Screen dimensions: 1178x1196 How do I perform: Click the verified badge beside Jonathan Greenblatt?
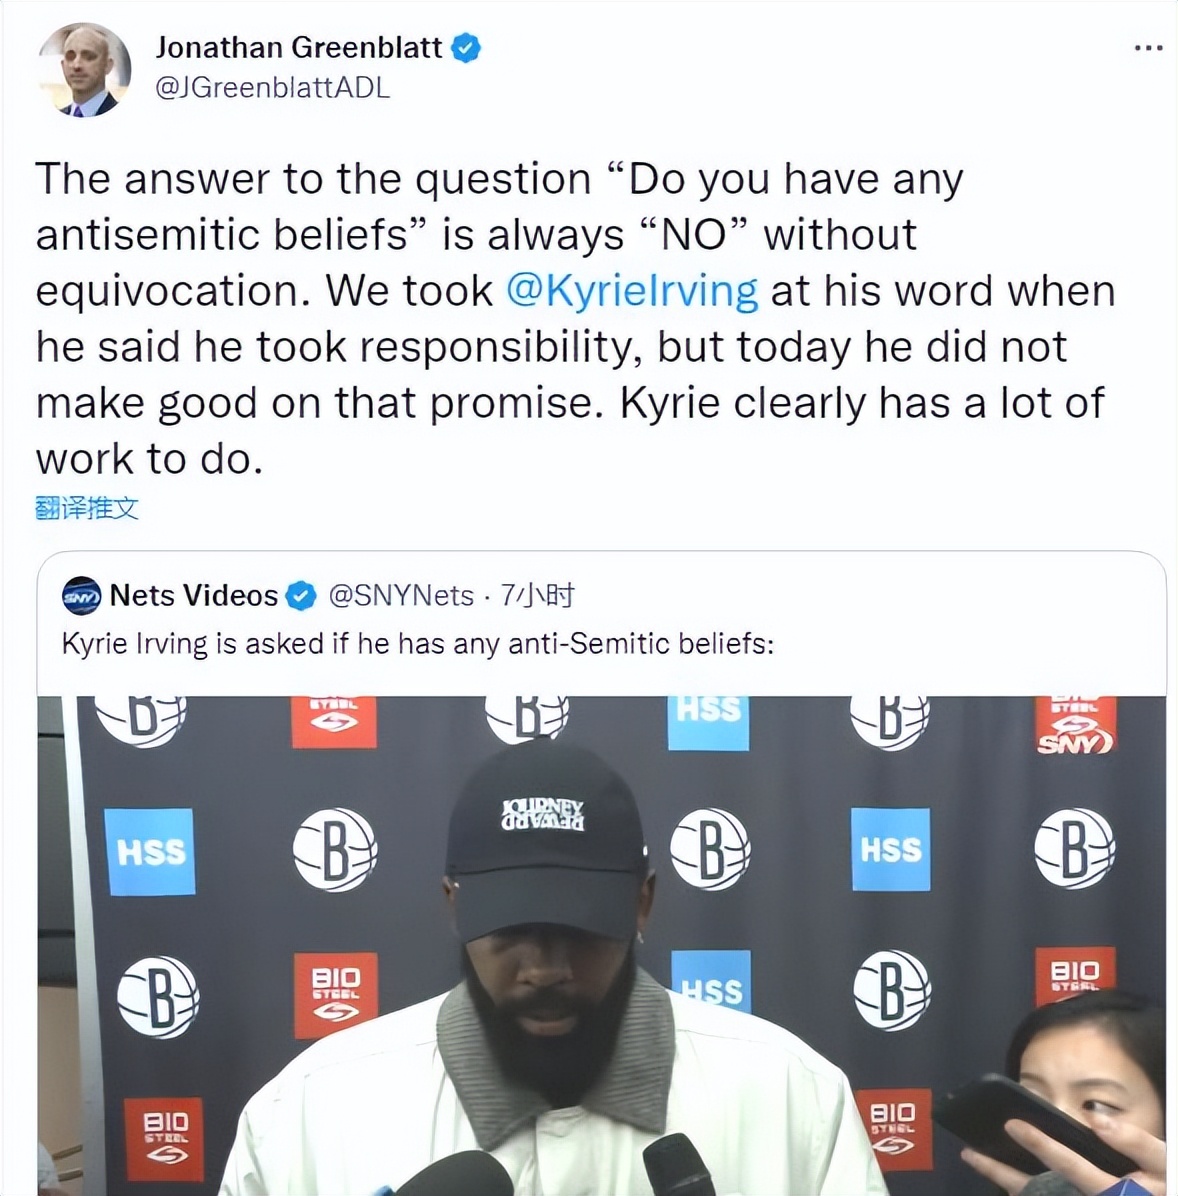(x=465, y=48)
